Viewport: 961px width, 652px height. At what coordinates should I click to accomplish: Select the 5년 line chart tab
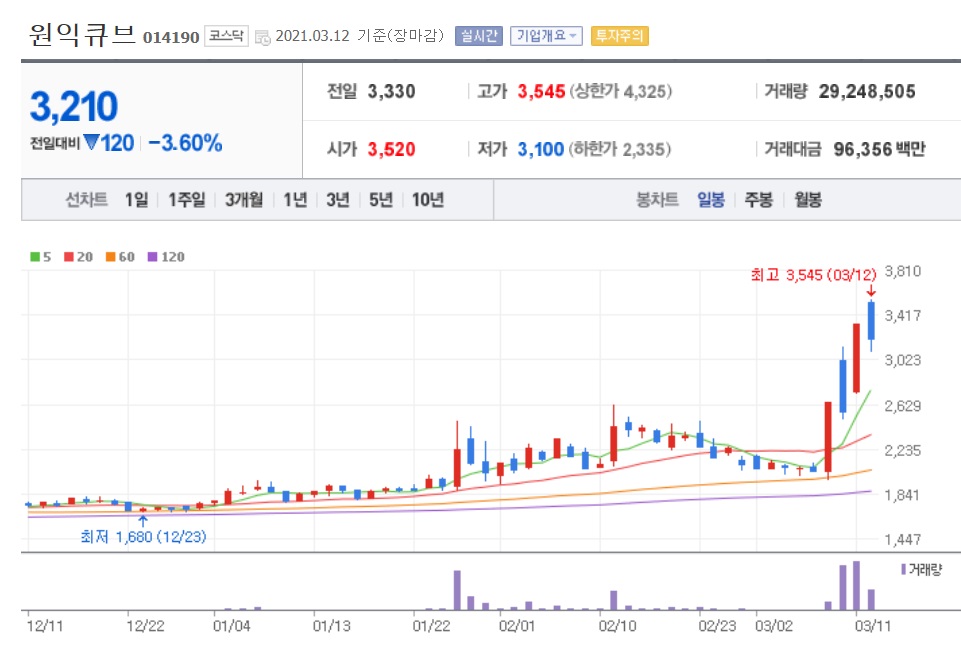pos(381,200)
